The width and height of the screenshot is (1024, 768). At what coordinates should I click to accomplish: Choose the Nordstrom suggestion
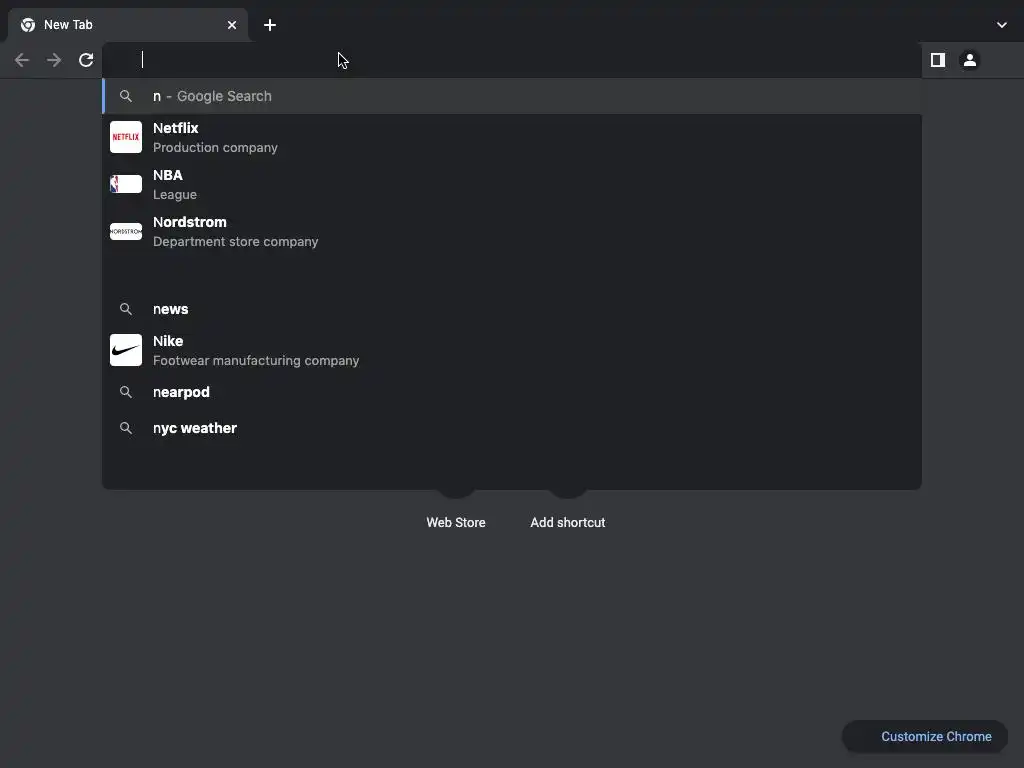[512, 231]
